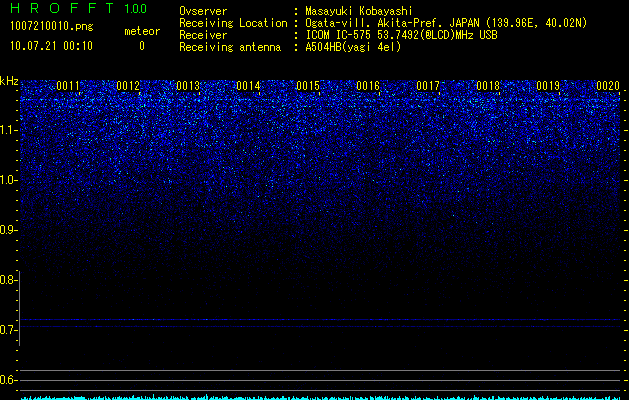The image size is (629, 400).
Task: Click the 0014 time marker
Action: [248, 86]
